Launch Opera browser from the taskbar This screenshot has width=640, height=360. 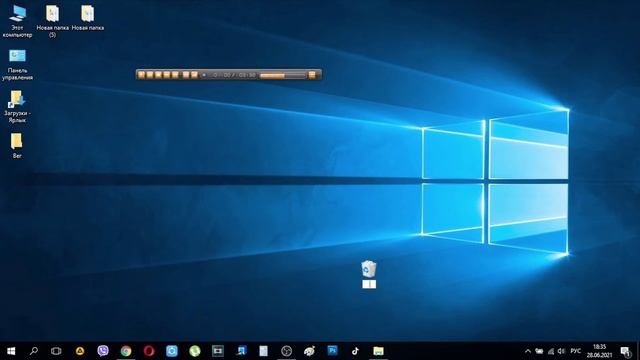click(149, 351)
